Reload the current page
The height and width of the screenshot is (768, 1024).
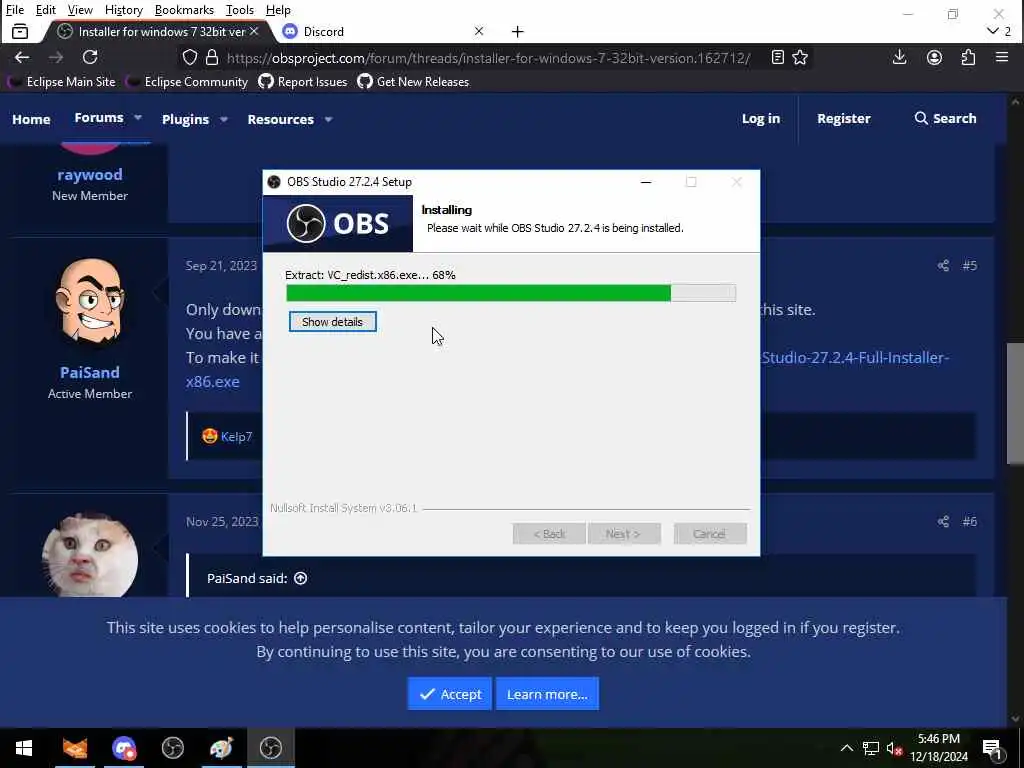pos(90,57)
